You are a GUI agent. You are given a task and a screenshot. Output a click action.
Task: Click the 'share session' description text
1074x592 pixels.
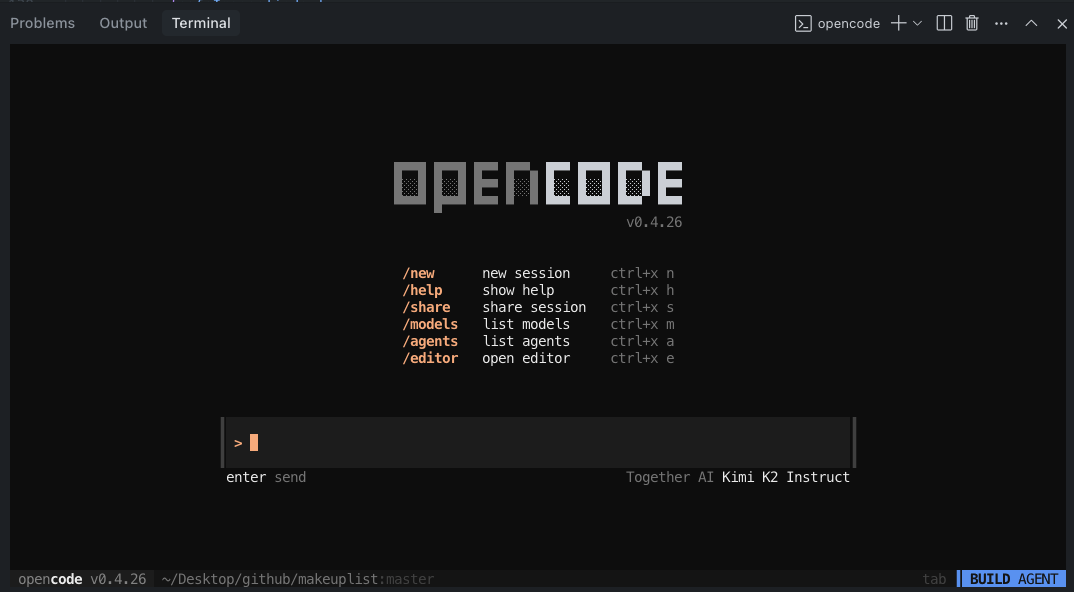(x=534, y=308)
